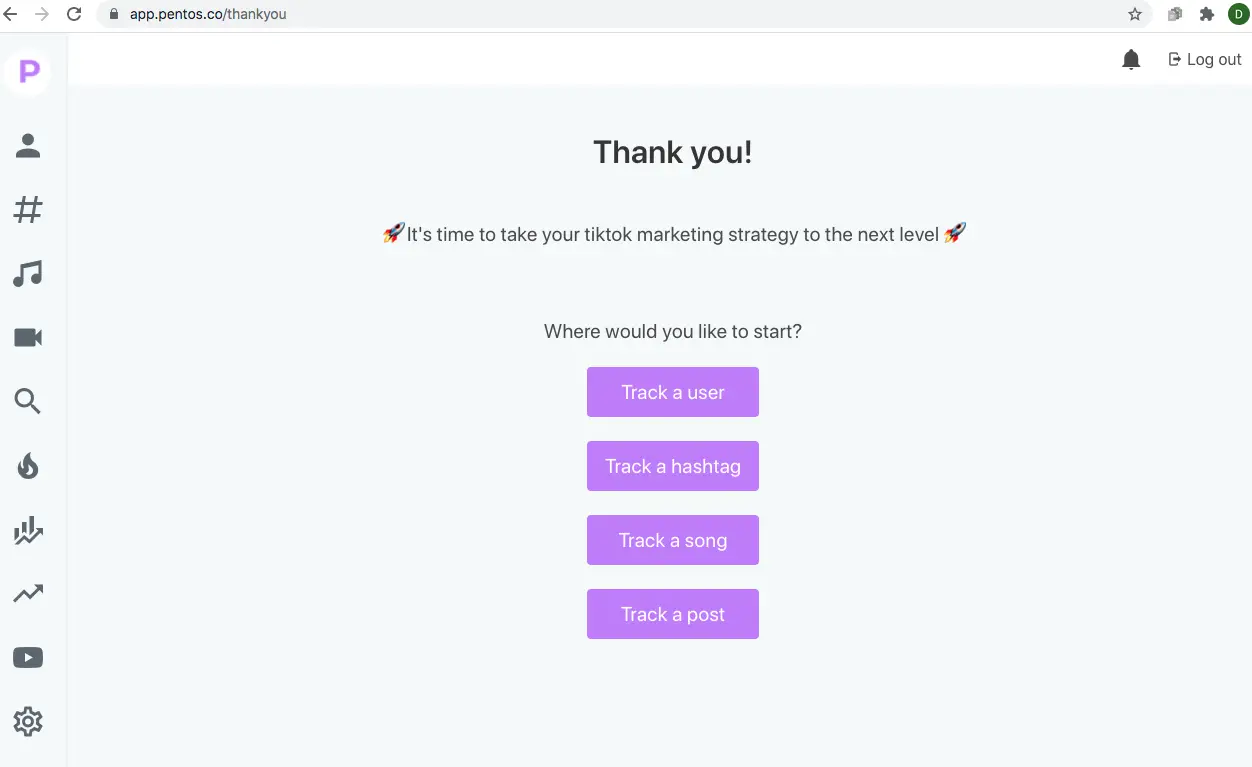The height and width of the screenshot is (767, 1252).
Task: Open videos section camera icon
Action: click(x=28, y=338)
